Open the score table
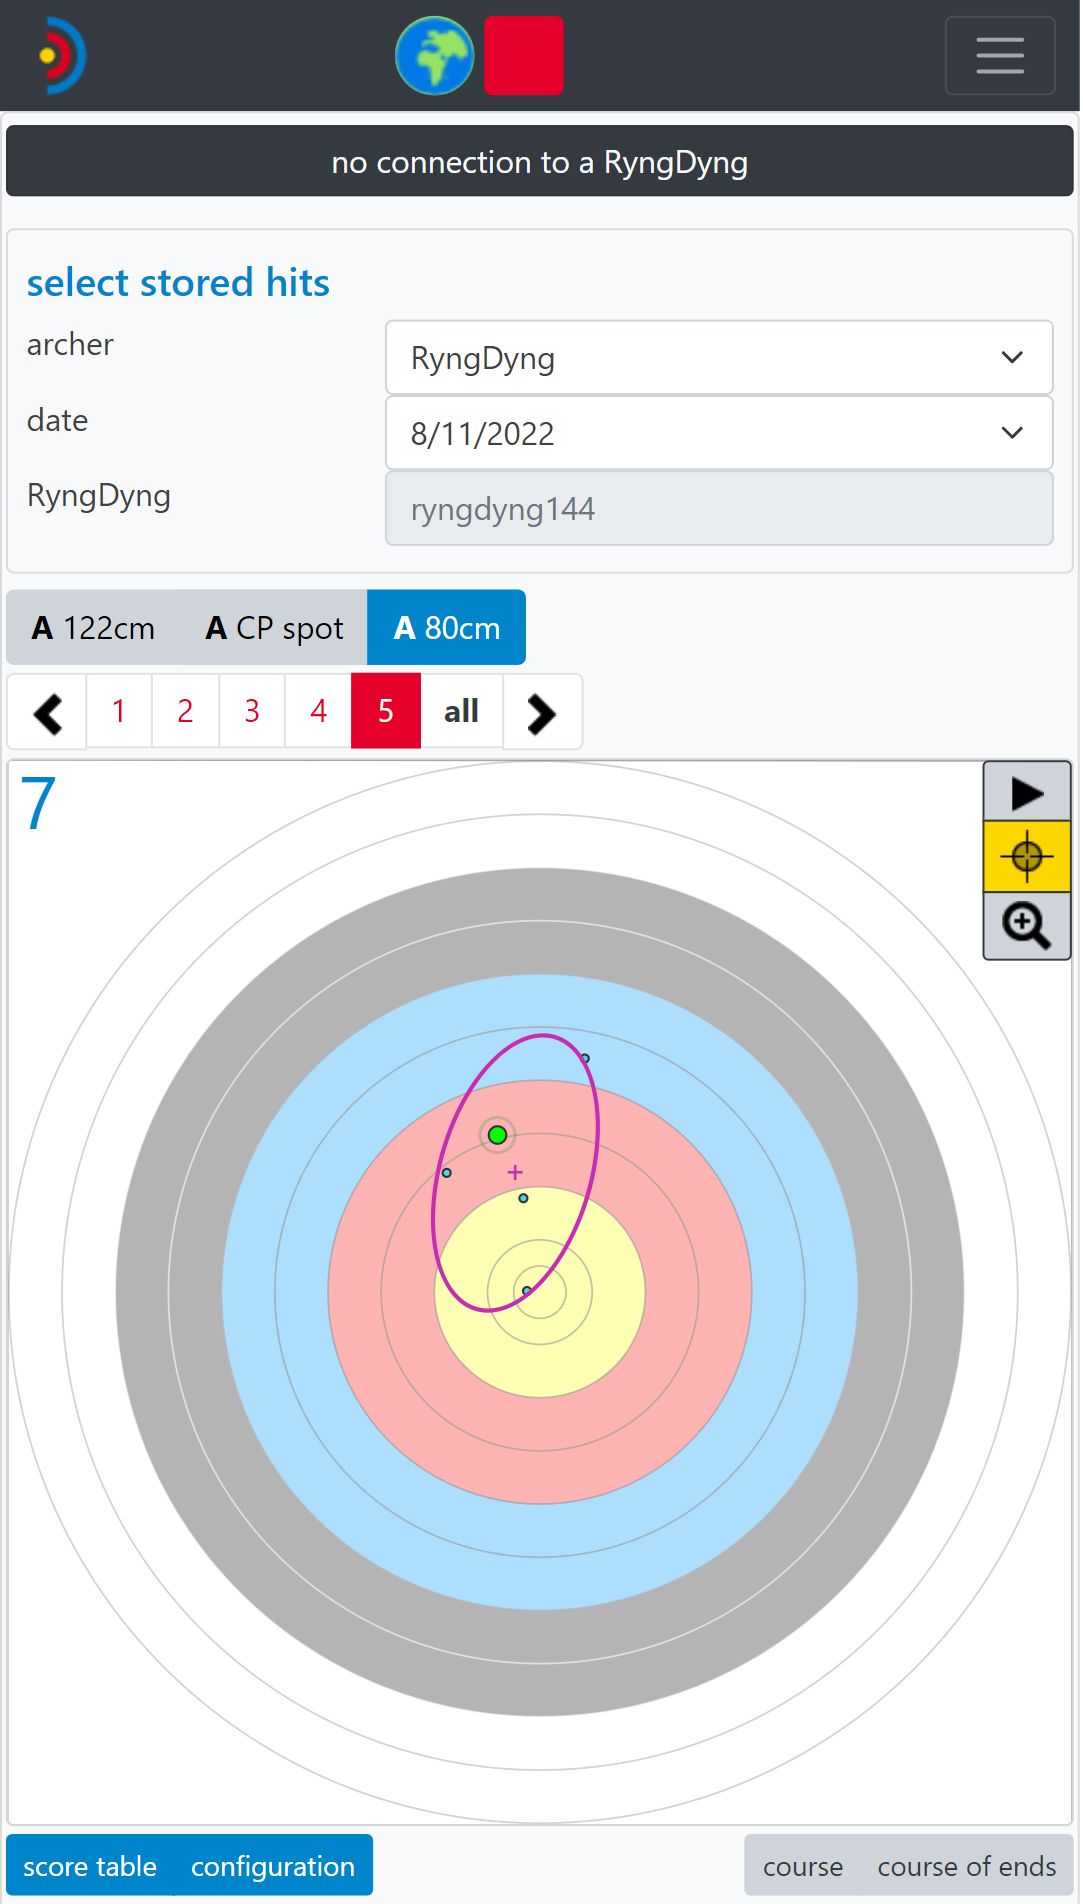 [90, 1867]
